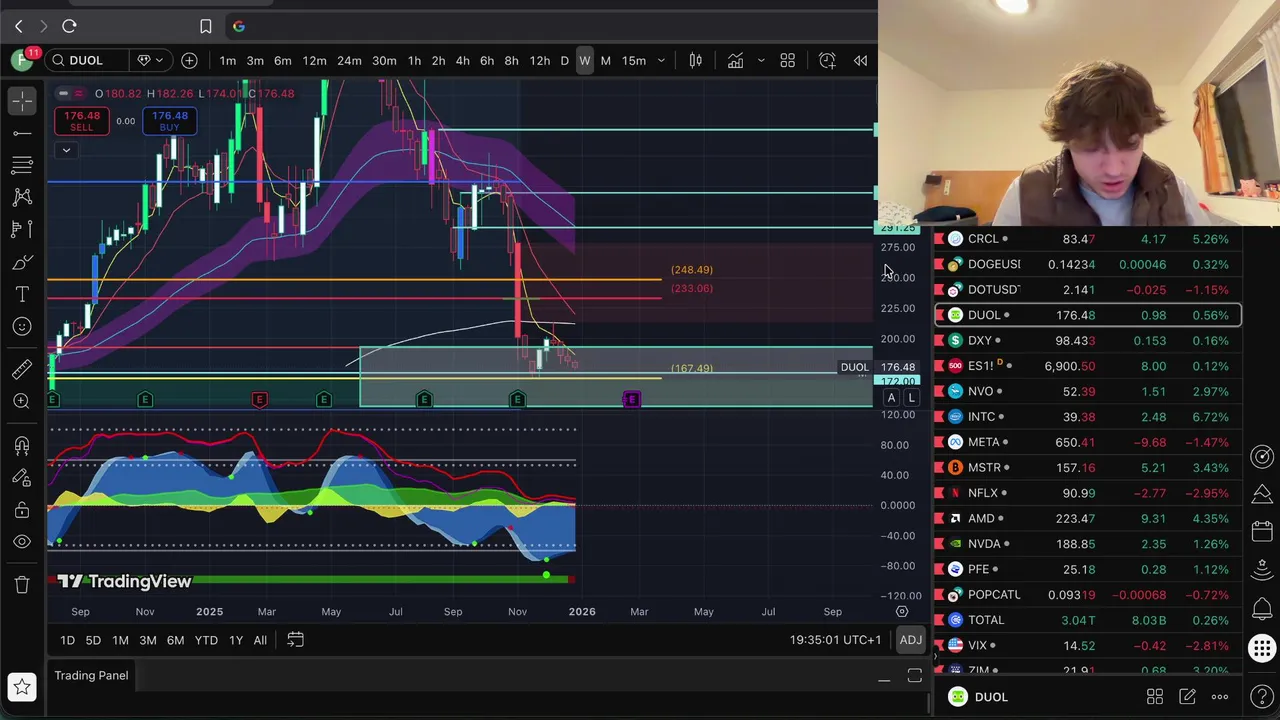The image size is (1280, 720).
Task: Open the three-dot menu beside DUOL details
Action: tap(1220, 697)
